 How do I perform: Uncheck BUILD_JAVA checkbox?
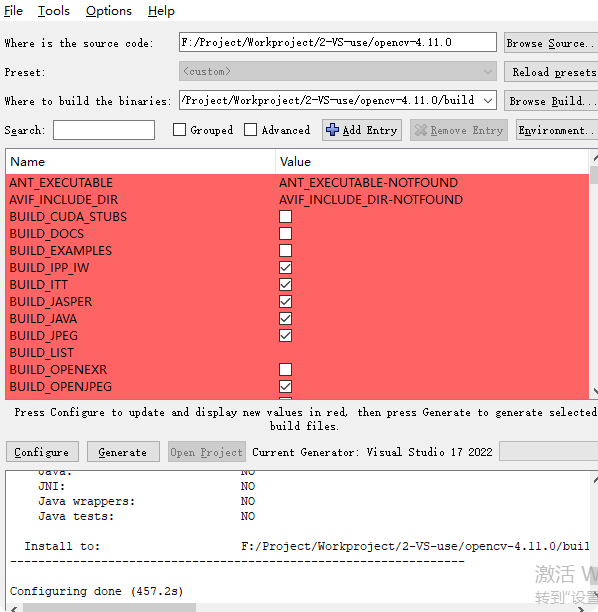[x=285, y=318]
